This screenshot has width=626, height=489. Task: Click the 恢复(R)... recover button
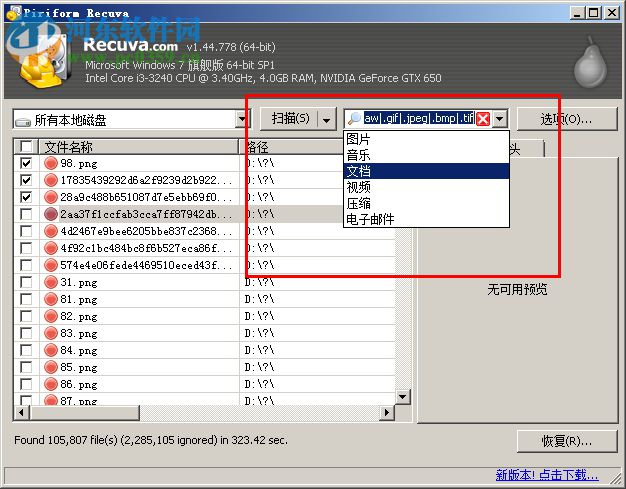[x=567, y=441]
